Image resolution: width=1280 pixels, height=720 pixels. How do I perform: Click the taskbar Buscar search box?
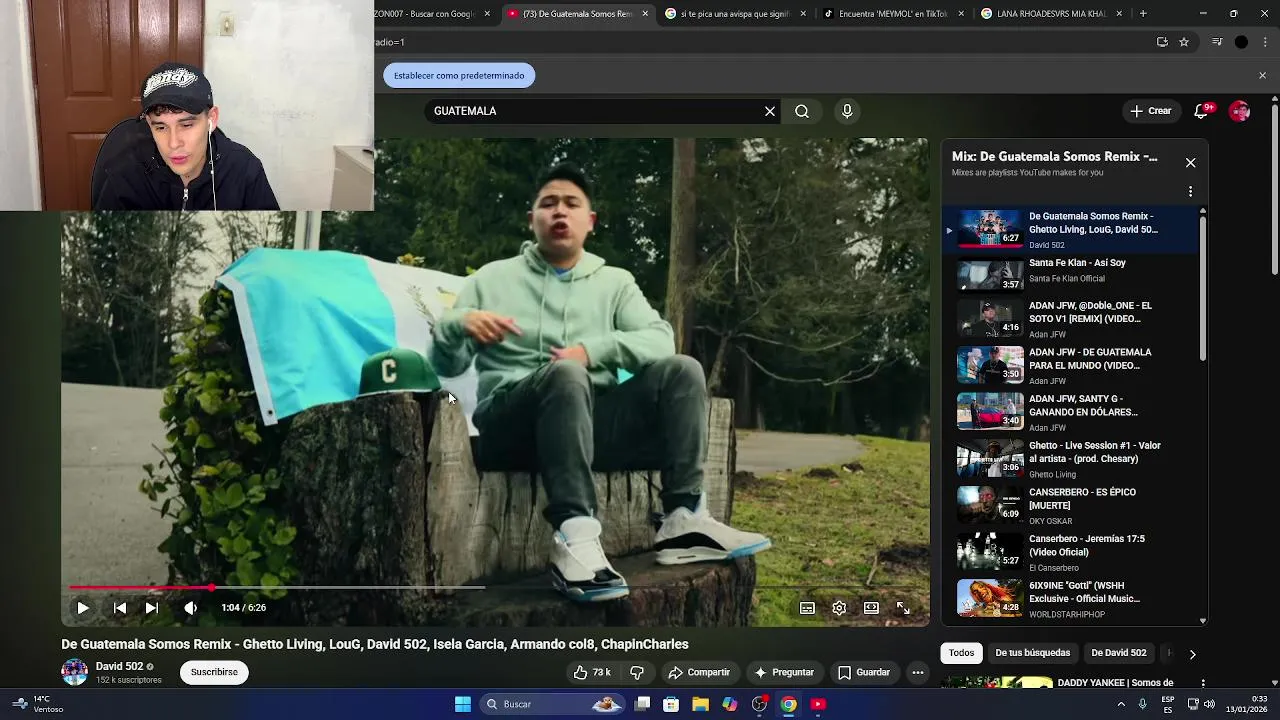pos(553,704)
